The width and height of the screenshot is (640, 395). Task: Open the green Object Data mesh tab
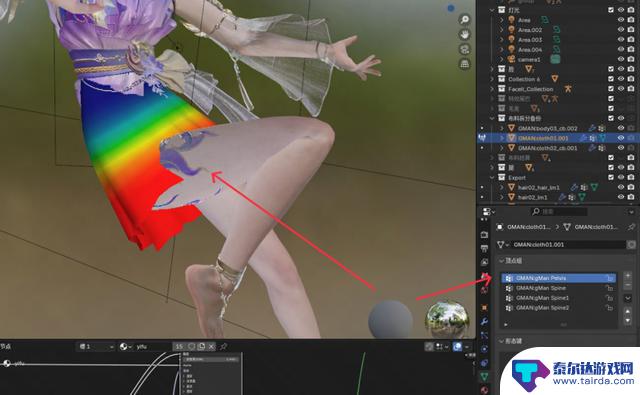484,377
